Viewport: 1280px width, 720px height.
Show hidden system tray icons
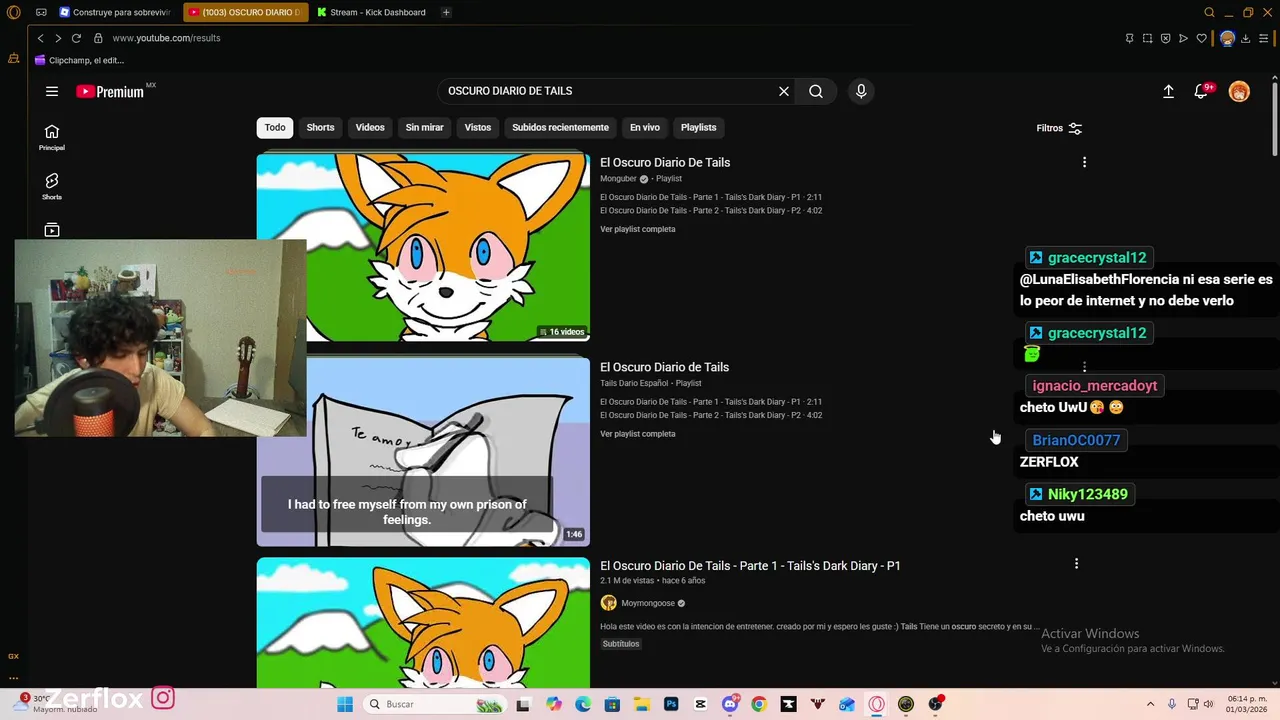tap(1150, 704)
